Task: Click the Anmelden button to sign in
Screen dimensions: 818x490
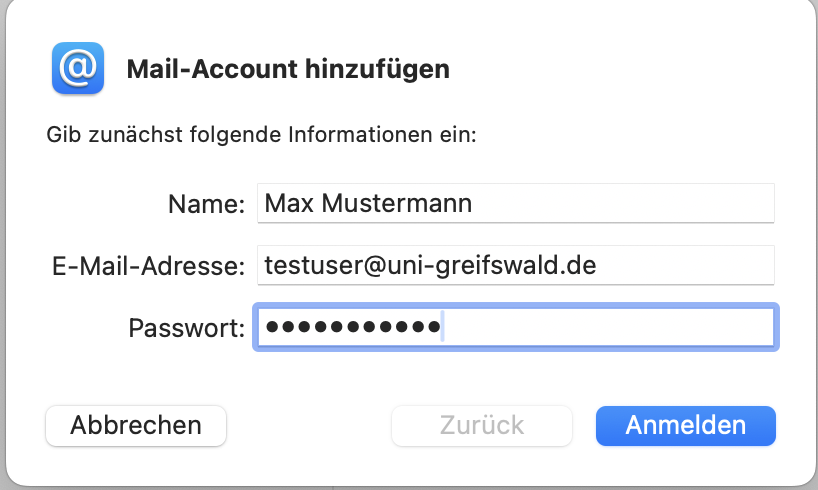Action: [685, 425]
